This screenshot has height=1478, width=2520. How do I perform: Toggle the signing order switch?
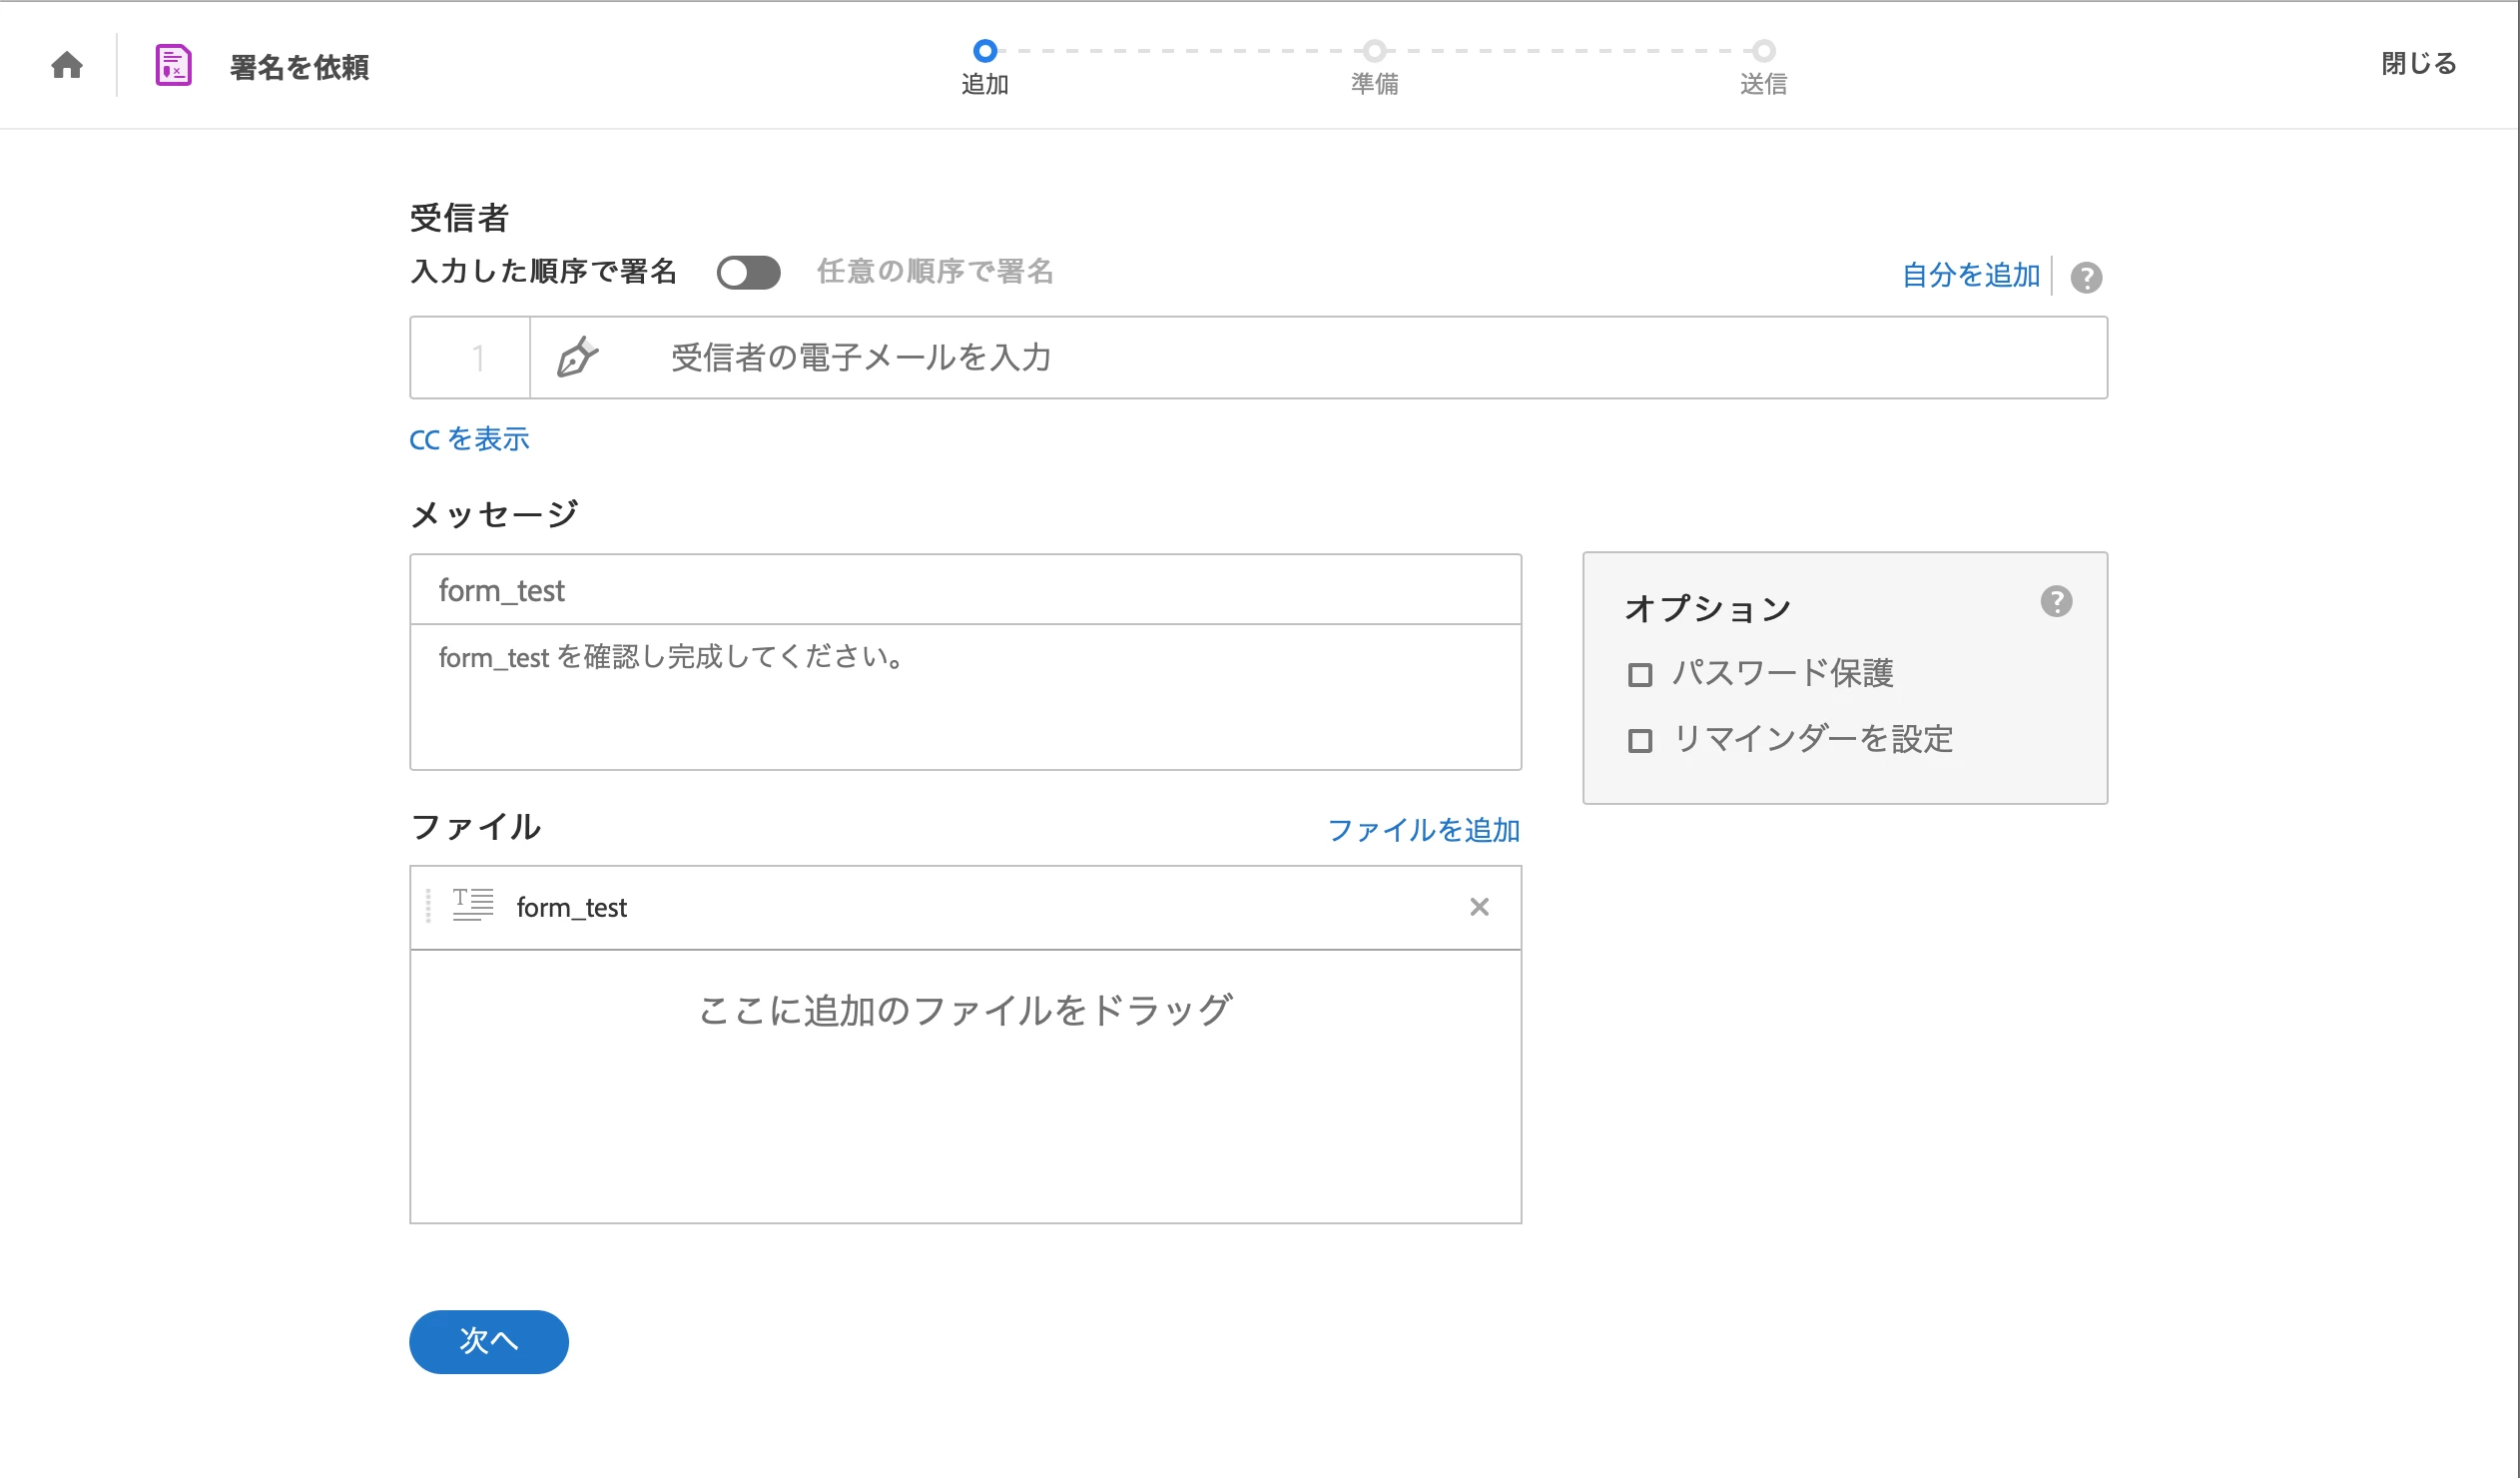(748, 272)
